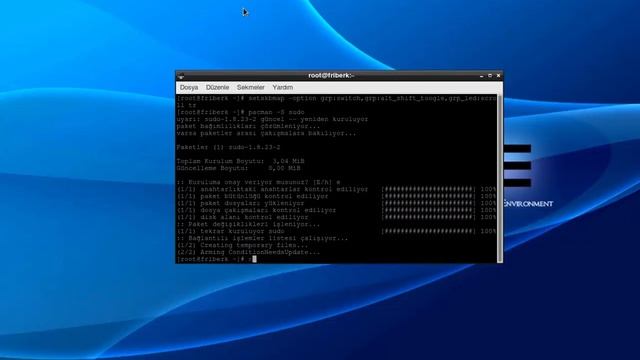Click the 'paket dosyaları yükleniyor' line
Image resolution: width=640 pixels, height=360 pixels.
337,203
